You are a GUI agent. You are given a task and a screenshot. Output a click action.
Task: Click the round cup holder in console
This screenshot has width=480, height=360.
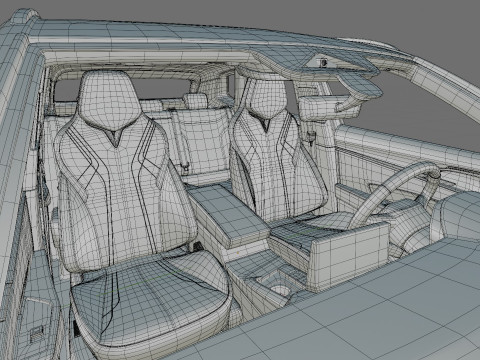tap(280, 291)
